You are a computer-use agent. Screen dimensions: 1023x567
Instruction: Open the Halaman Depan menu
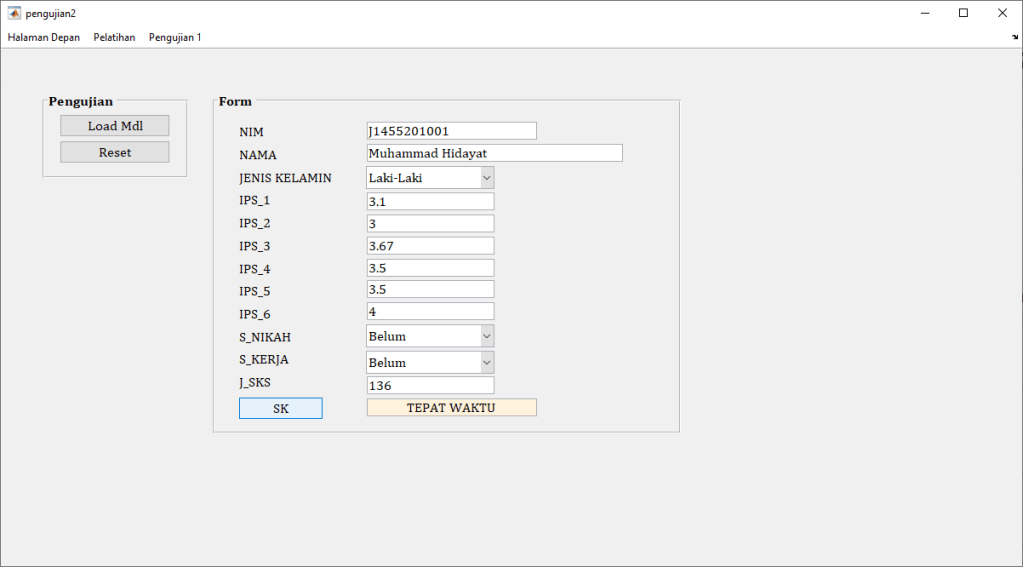click(x=44, y=37)
